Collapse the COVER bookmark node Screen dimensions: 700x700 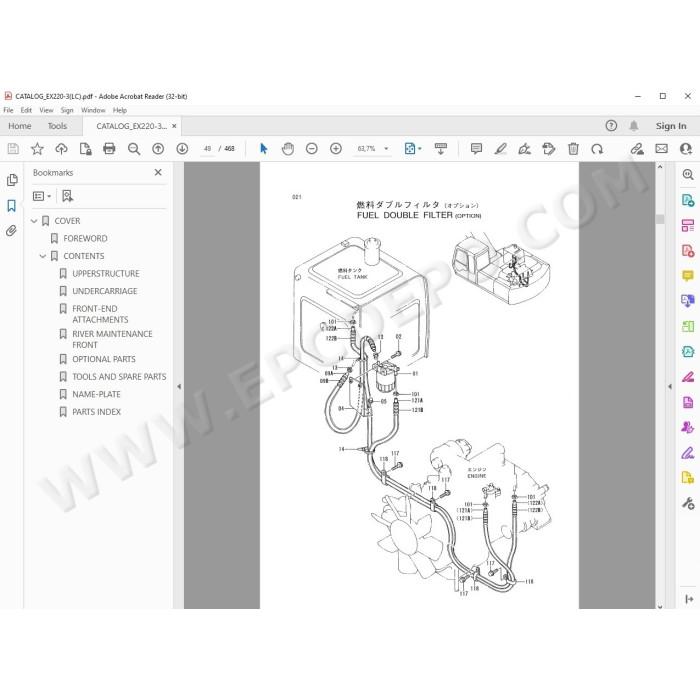tap(34, 221)
